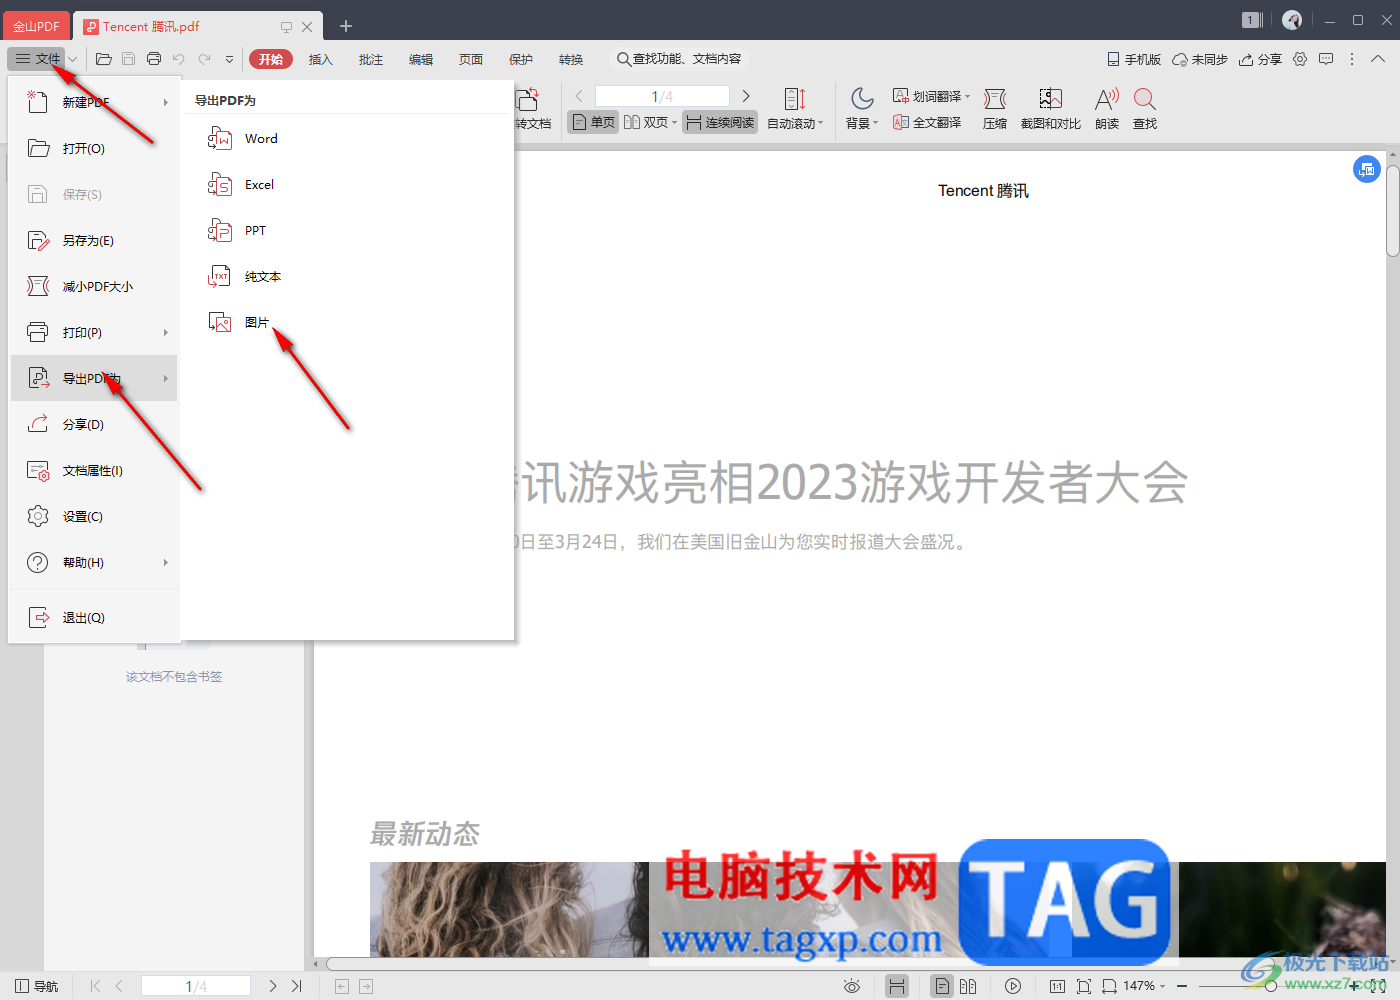This screenshot has width=1400, height=1000.
Task: Choose Save As (另存为) in file menu
Action: (x=94, y=240)
